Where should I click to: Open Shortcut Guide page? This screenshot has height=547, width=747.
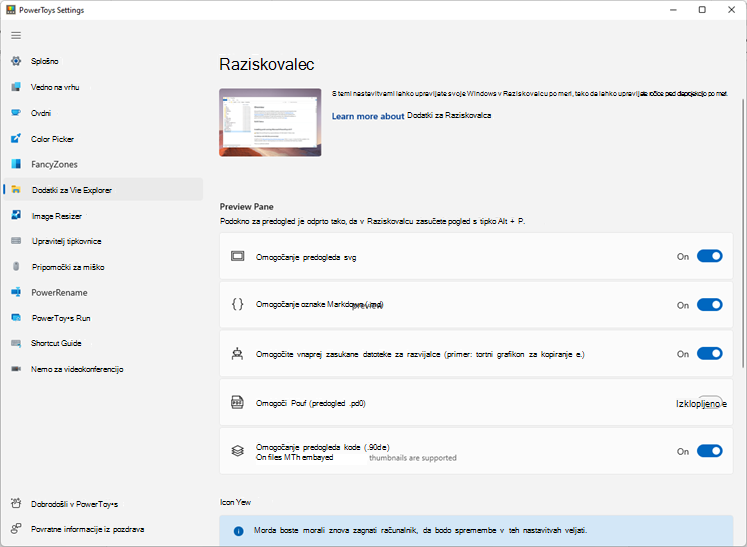tap(103, 343)
